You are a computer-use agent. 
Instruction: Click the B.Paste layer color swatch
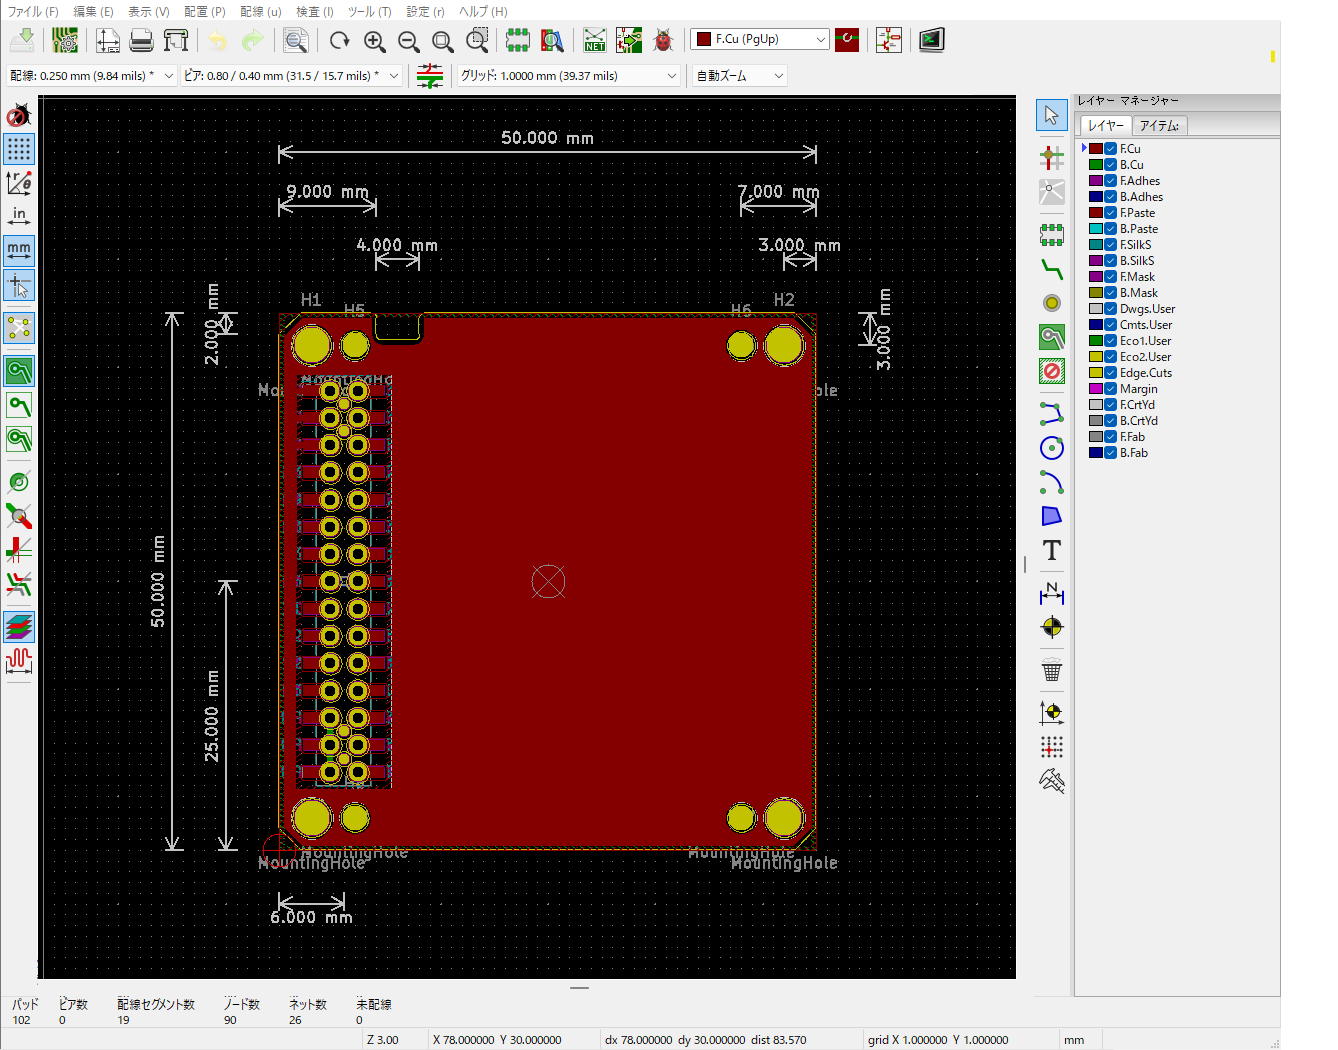1096,229
